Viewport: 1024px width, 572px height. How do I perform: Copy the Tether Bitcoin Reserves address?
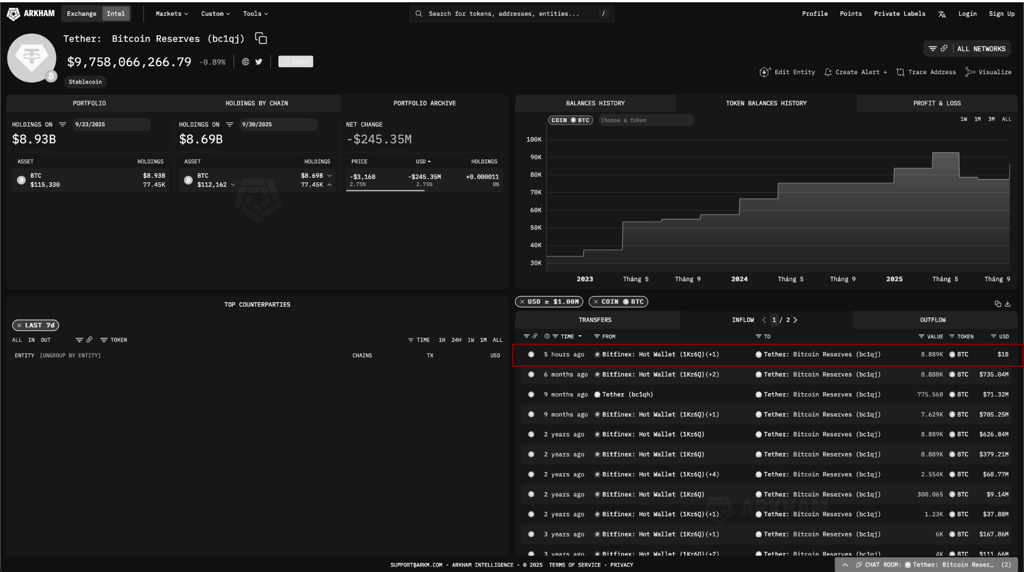(x=261, y=39)
